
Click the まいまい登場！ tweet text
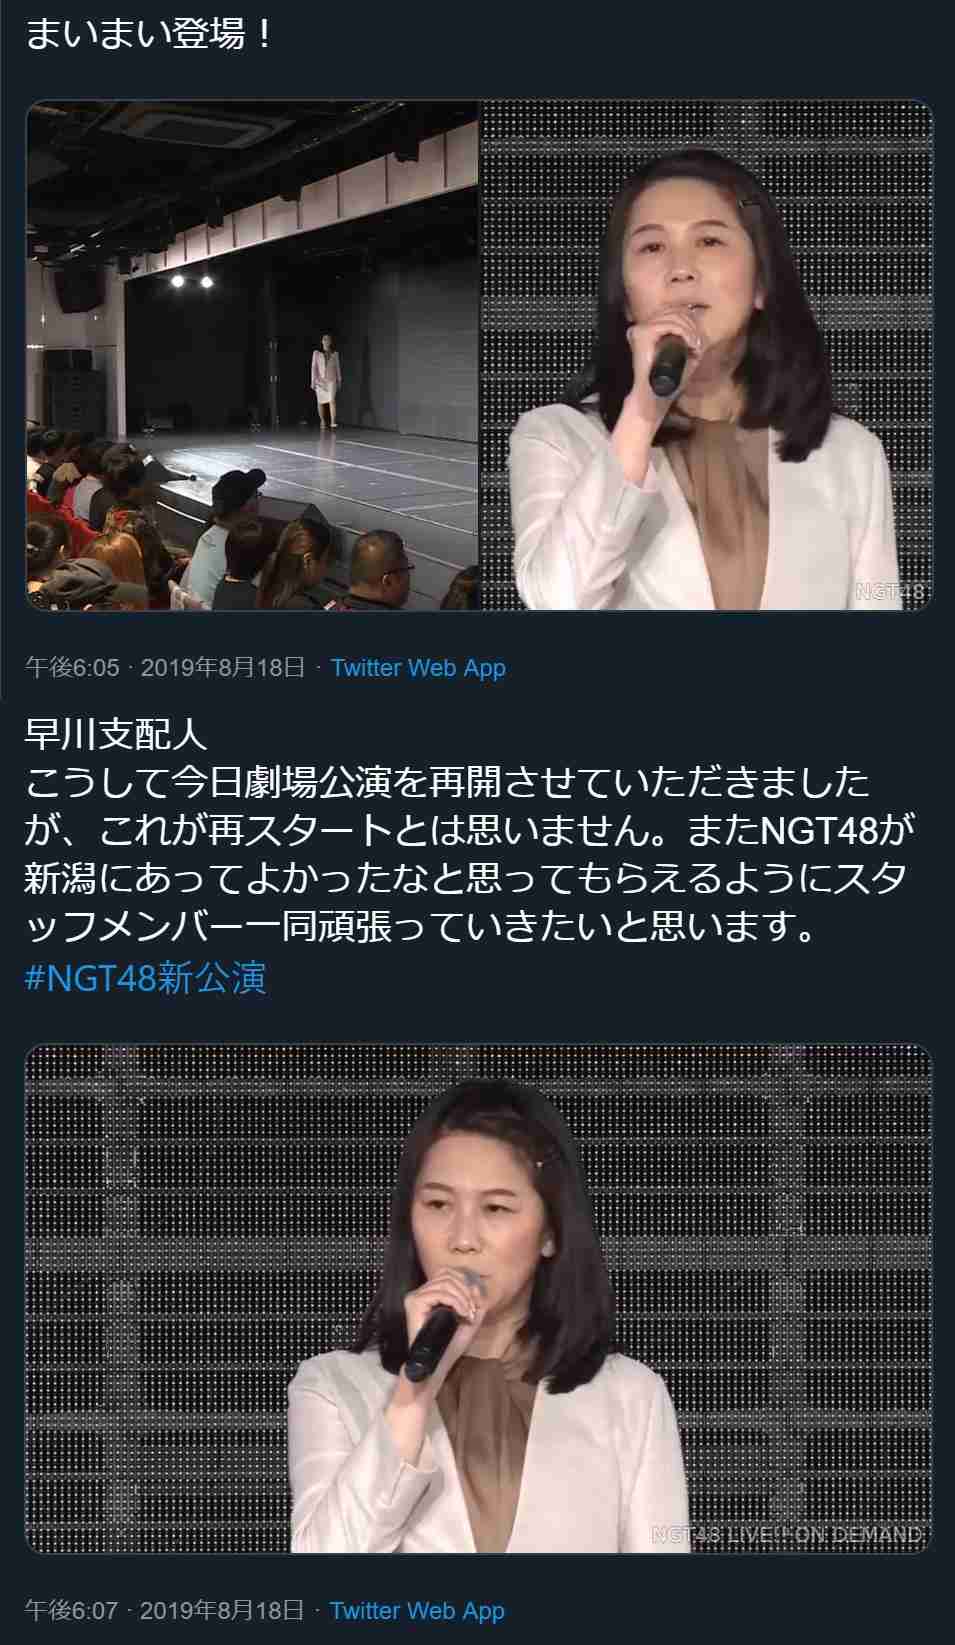click(x=149, y=35)
